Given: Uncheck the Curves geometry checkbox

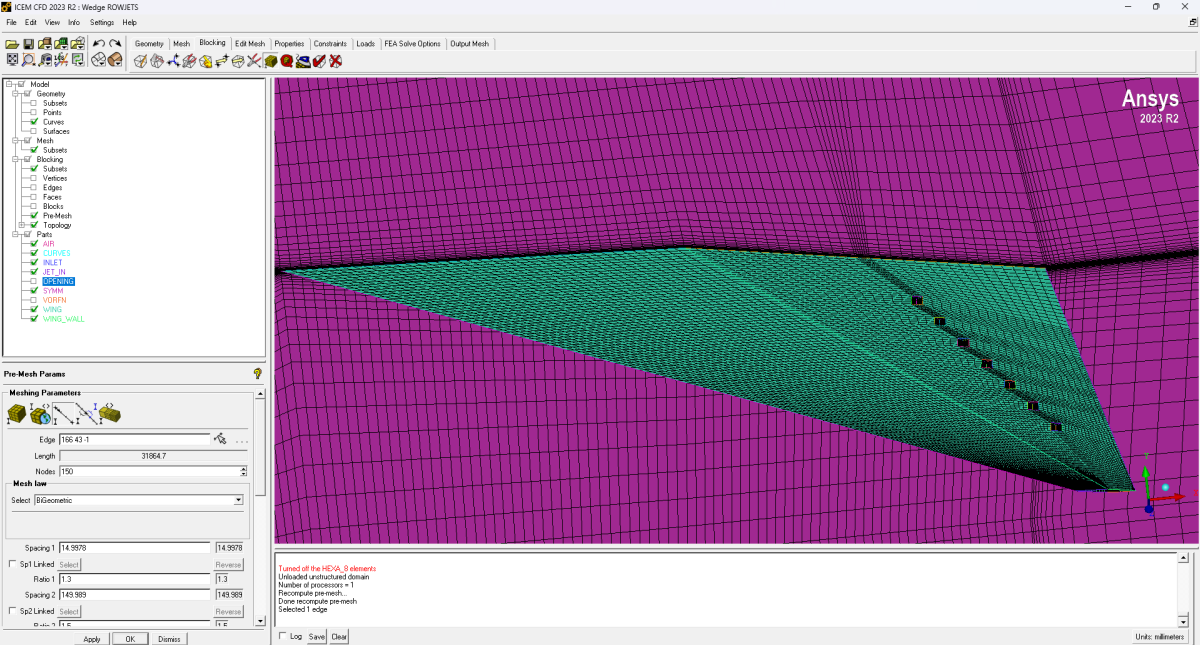Looking at the screenshot, I should coord(33,122).
